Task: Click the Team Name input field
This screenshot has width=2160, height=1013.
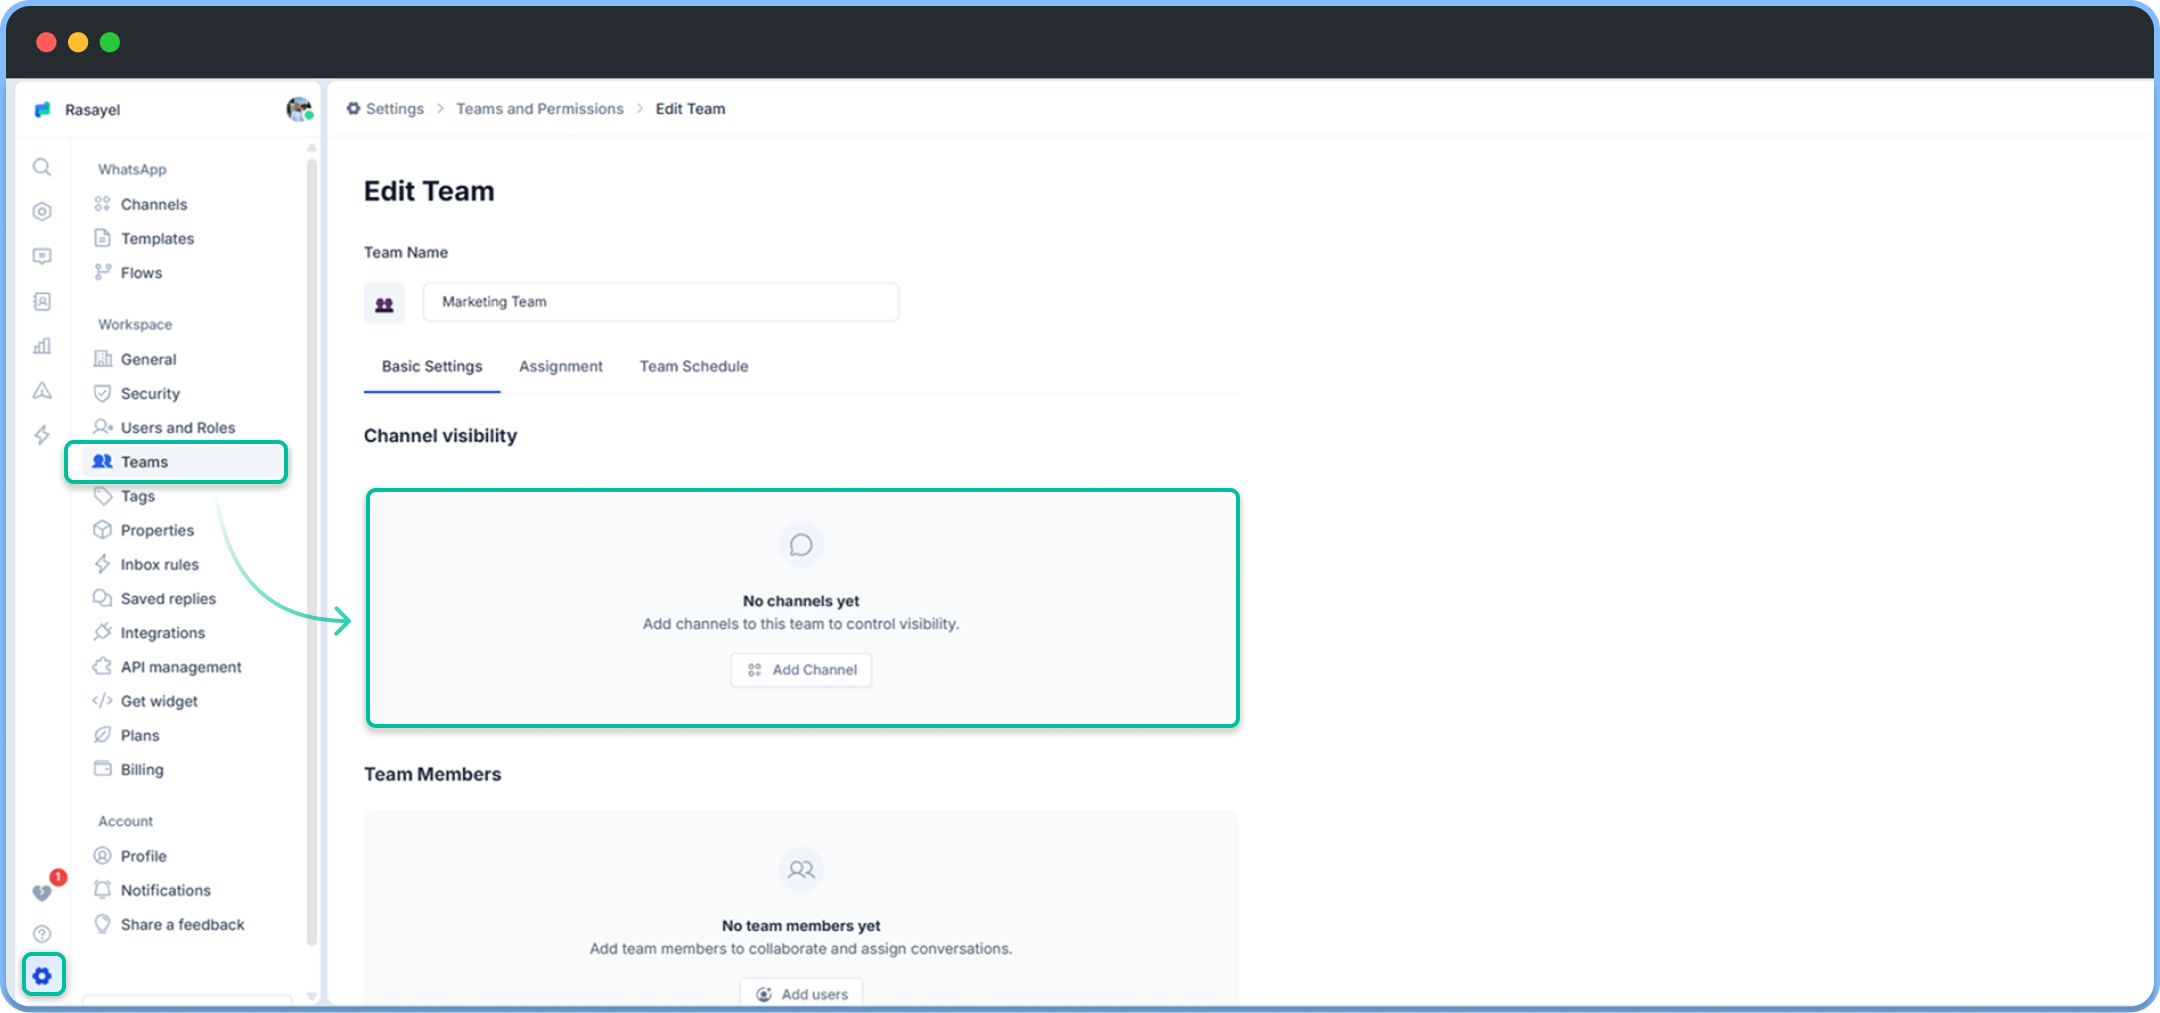Action: click(661, 302)
